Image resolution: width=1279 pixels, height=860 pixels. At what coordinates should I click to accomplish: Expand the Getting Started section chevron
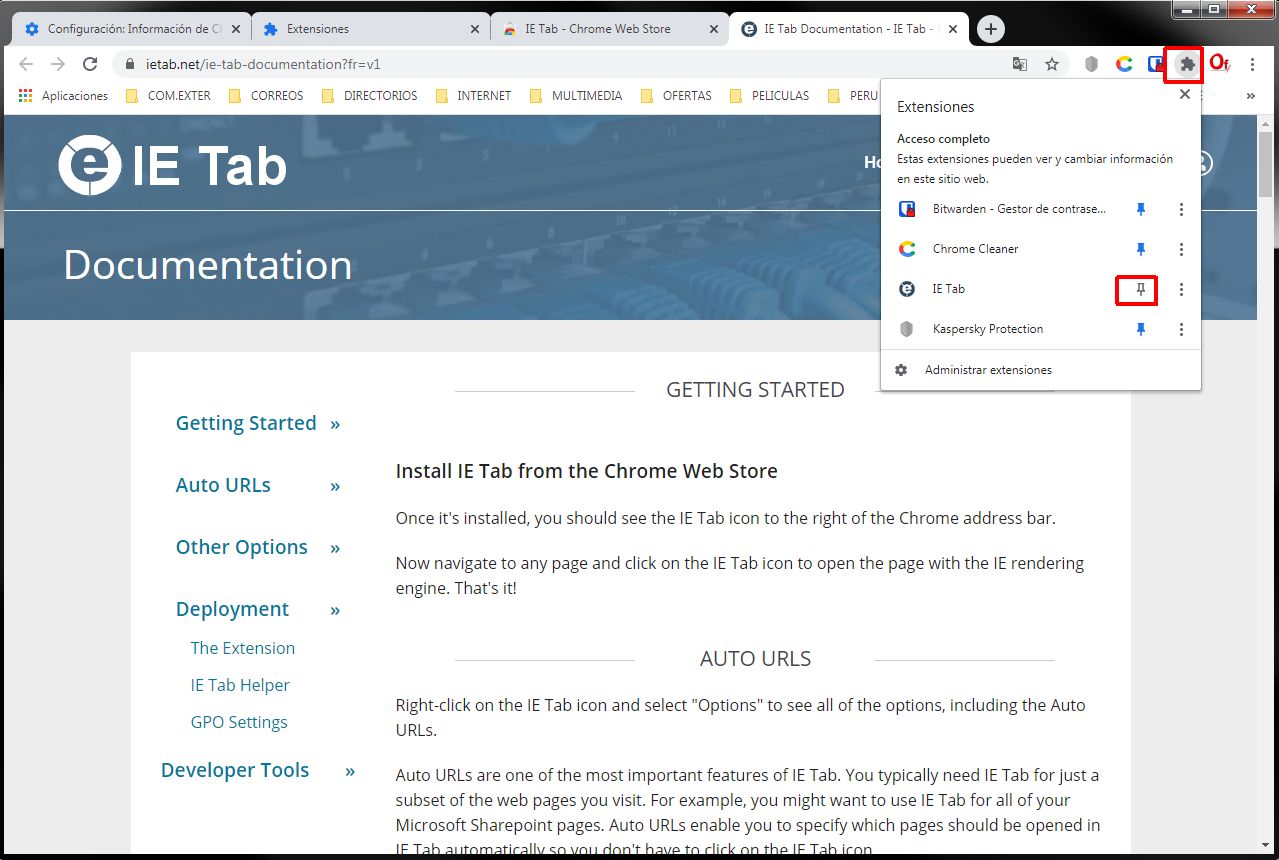click(335, 424)
